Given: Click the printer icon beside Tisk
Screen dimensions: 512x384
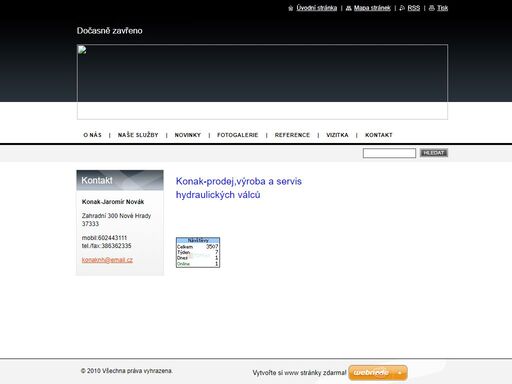Looking at the screenshot, I should pos(432,8).
